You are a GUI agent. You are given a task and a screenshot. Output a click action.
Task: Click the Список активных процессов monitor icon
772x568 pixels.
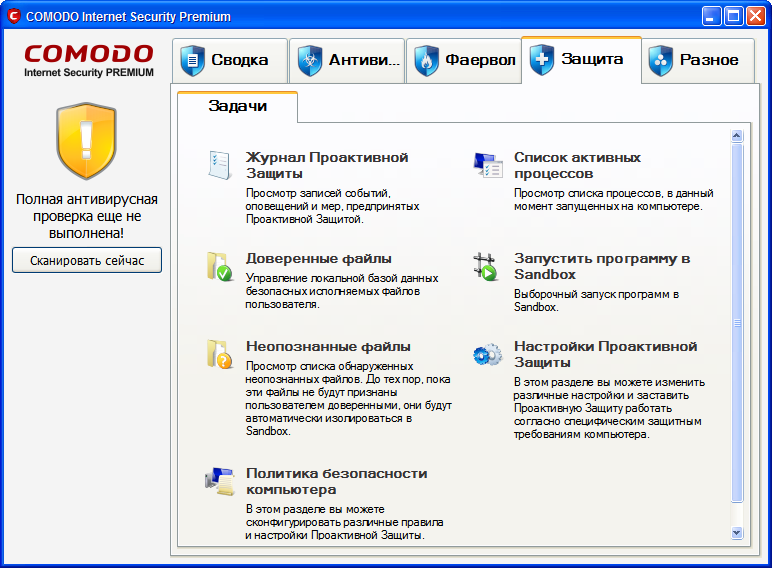click(x=488, y=164)
